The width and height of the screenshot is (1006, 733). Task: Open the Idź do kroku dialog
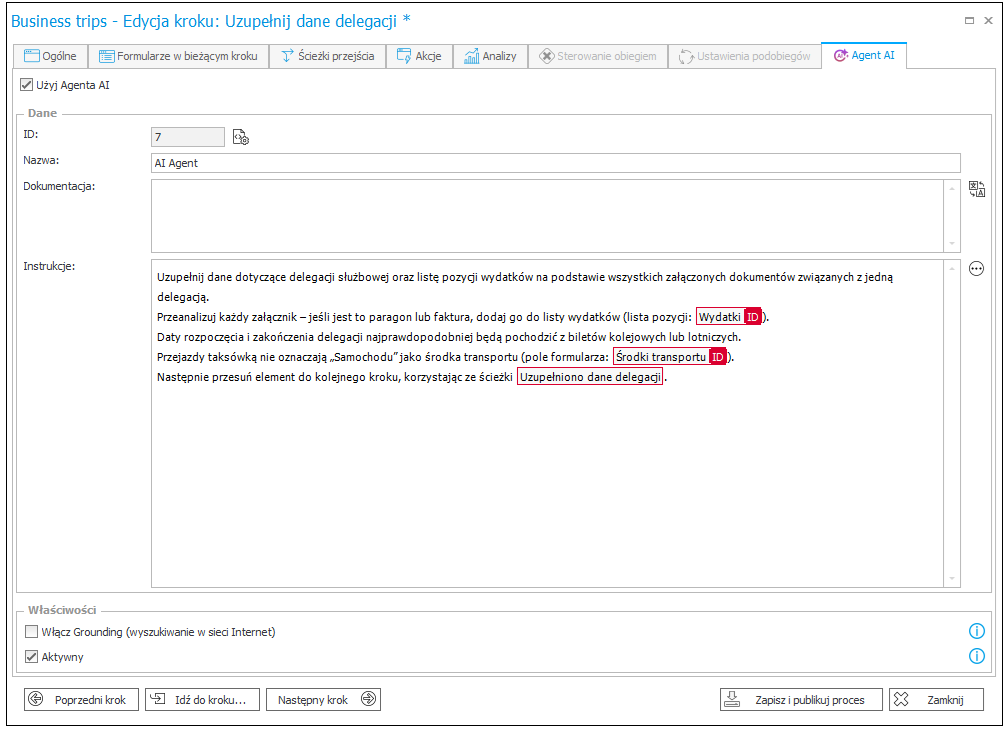201,699
